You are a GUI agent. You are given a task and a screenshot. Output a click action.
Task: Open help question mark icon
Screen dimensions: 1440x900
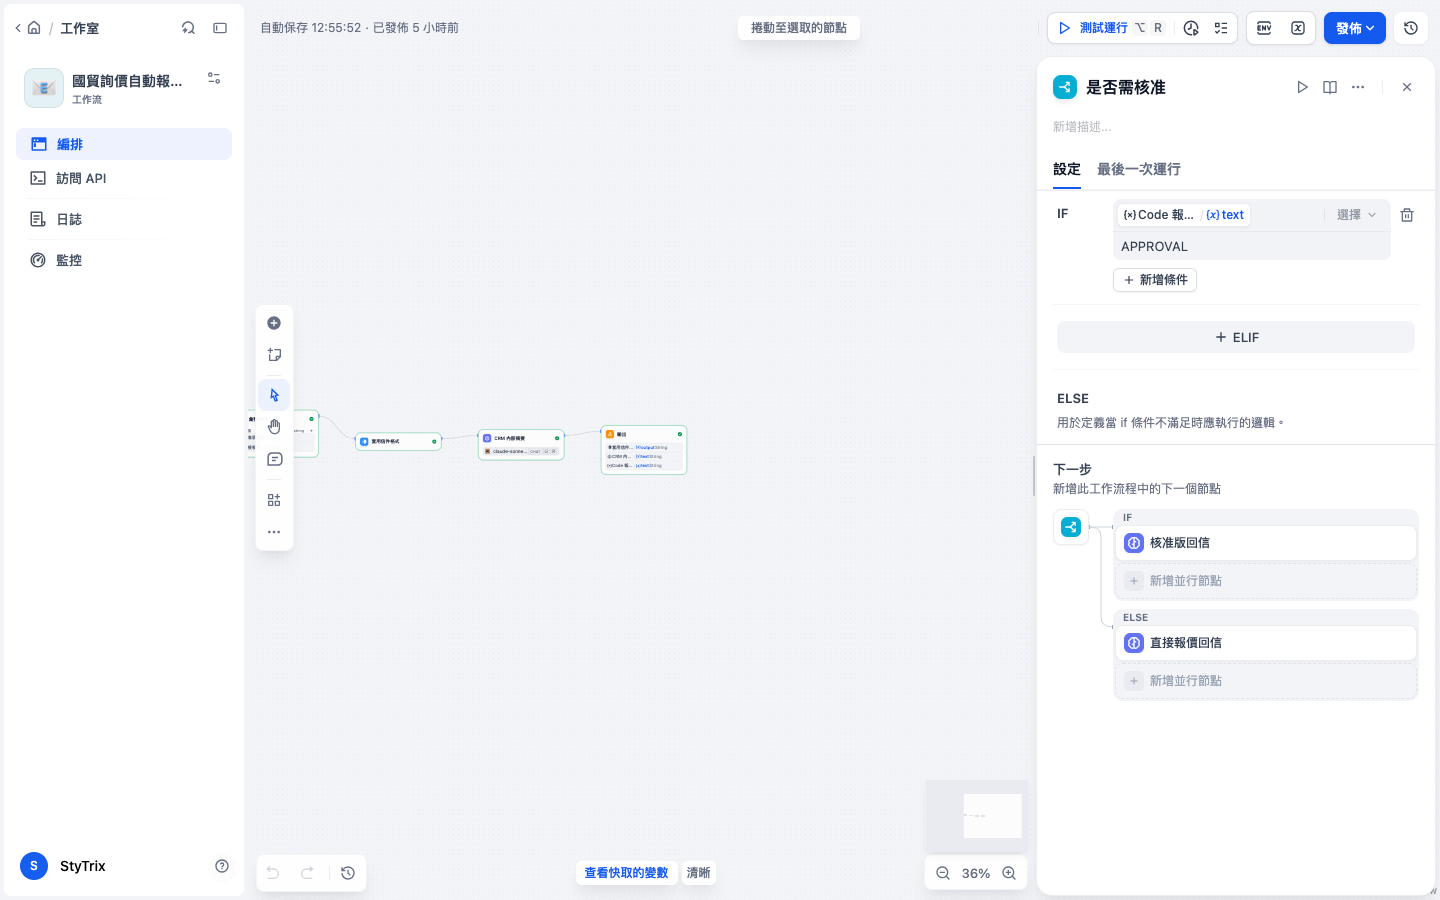(222, 866)
